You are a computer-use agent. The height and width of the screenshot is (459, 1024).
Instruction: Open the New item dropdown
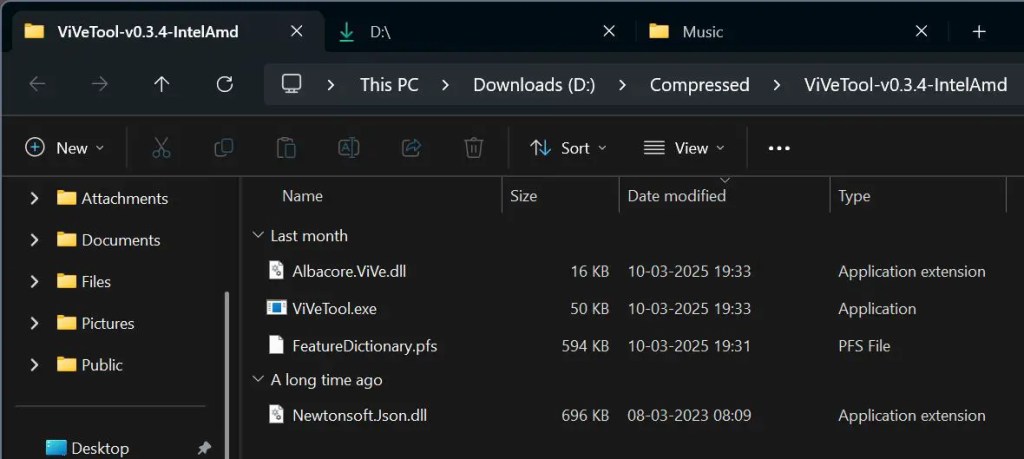(65, 148)
